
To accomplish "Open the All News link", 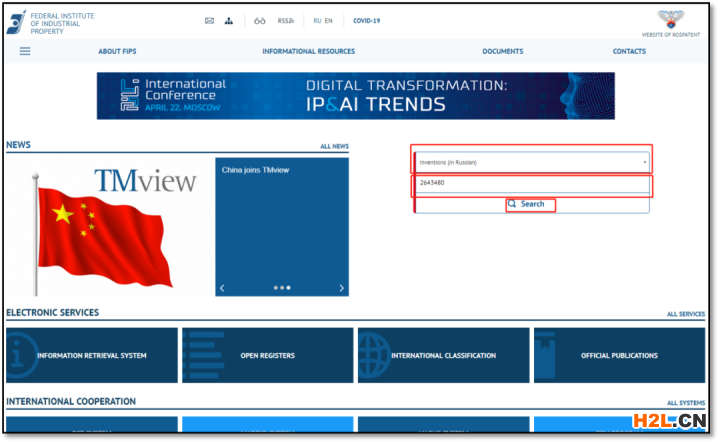I will coord(334,146).
